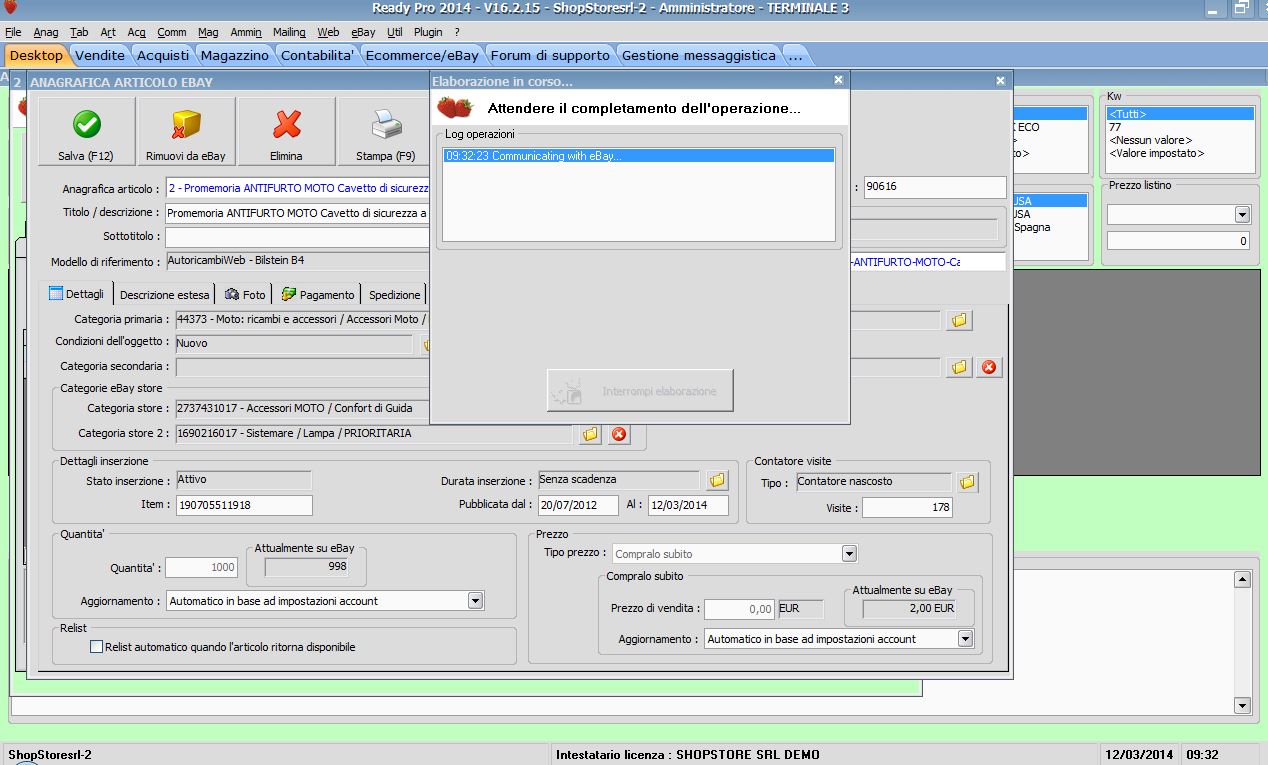The height and width of the screenshot is (765, 1268).
Task: Click the Visite field showing 178
Action: coord(907,508)
